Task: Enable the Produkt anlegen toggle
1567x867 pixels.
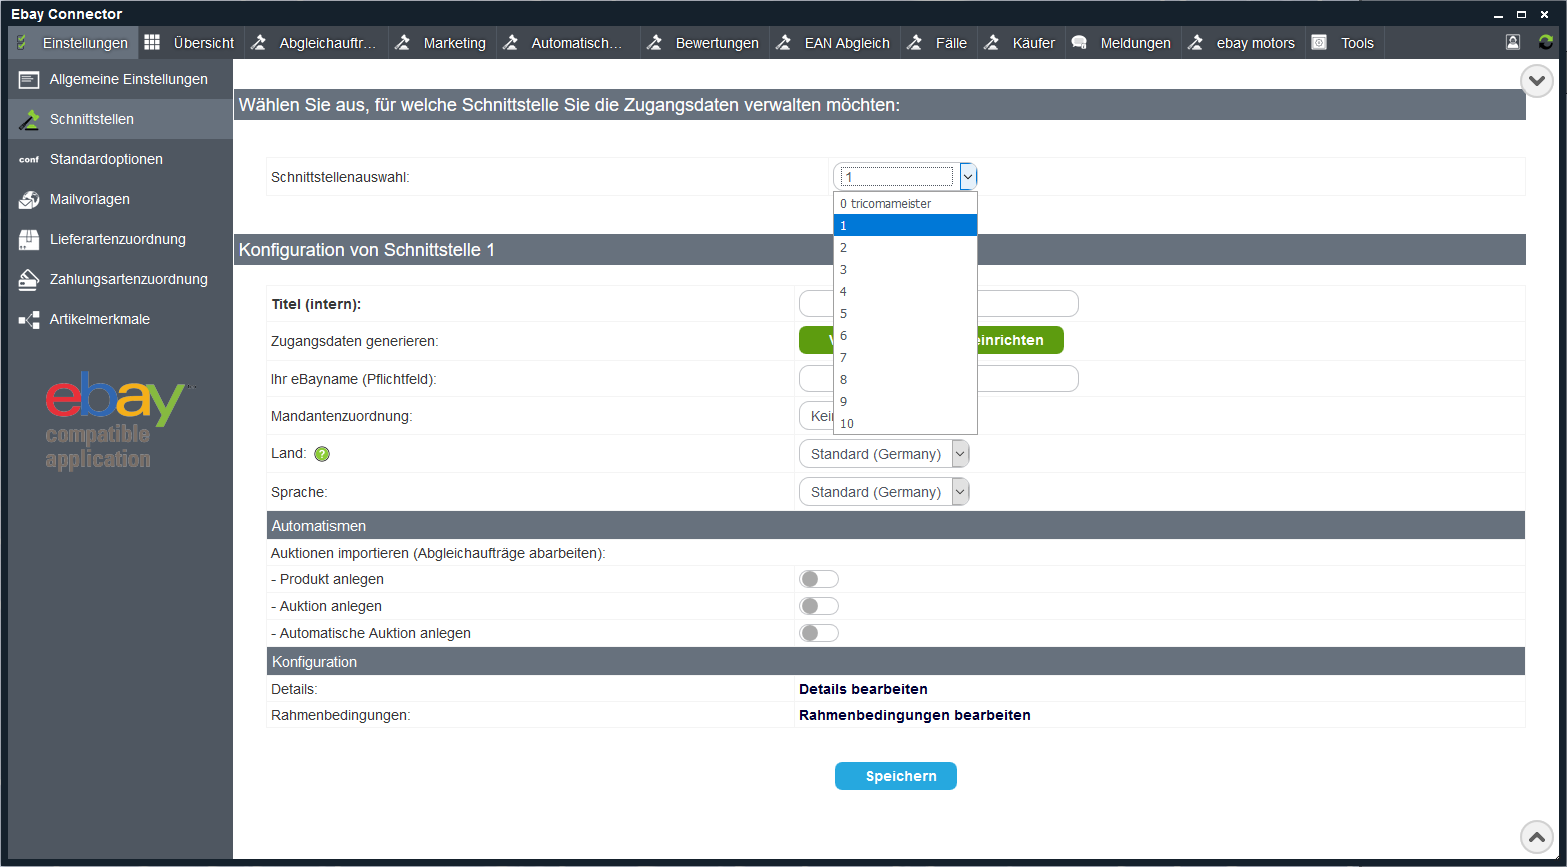Action: [x=818, y=579]
